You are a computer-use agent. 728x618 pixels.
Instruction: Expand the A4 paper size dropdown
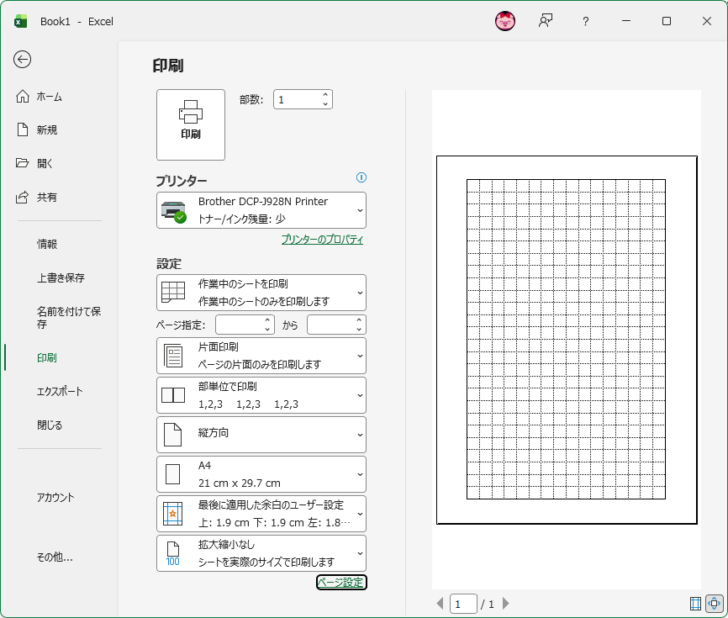[x=360, y=475]
